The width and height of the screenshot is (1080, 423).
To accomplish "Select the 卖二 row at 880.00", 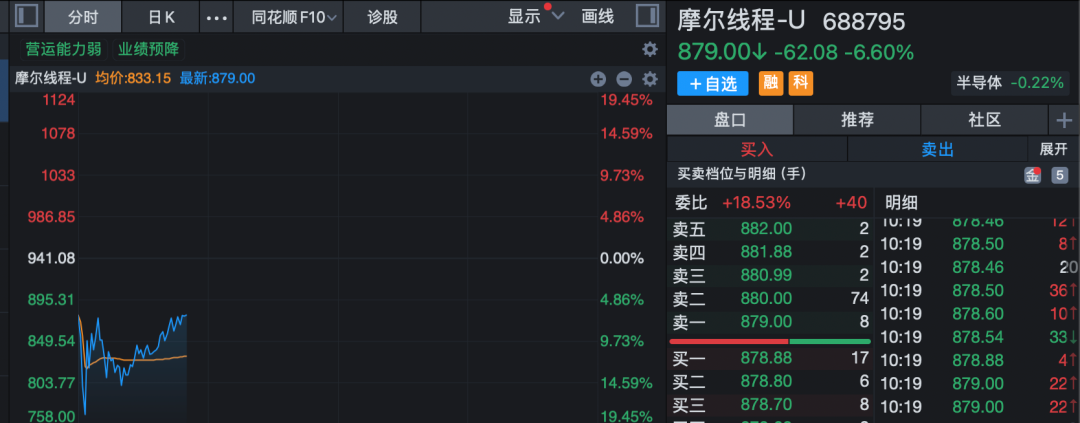I will click(x=770, y=299).
